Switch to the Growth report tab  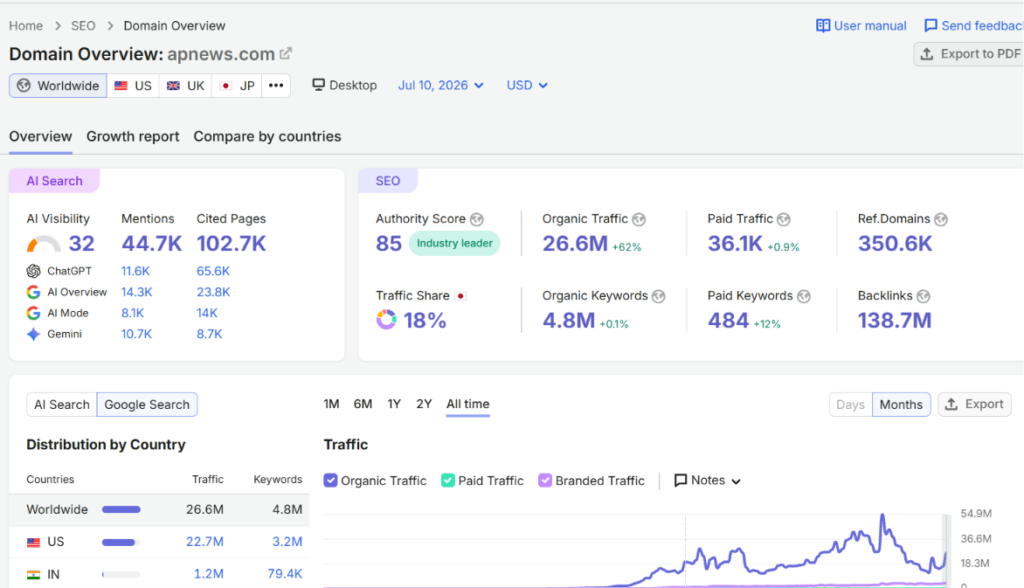coord(133,137)
